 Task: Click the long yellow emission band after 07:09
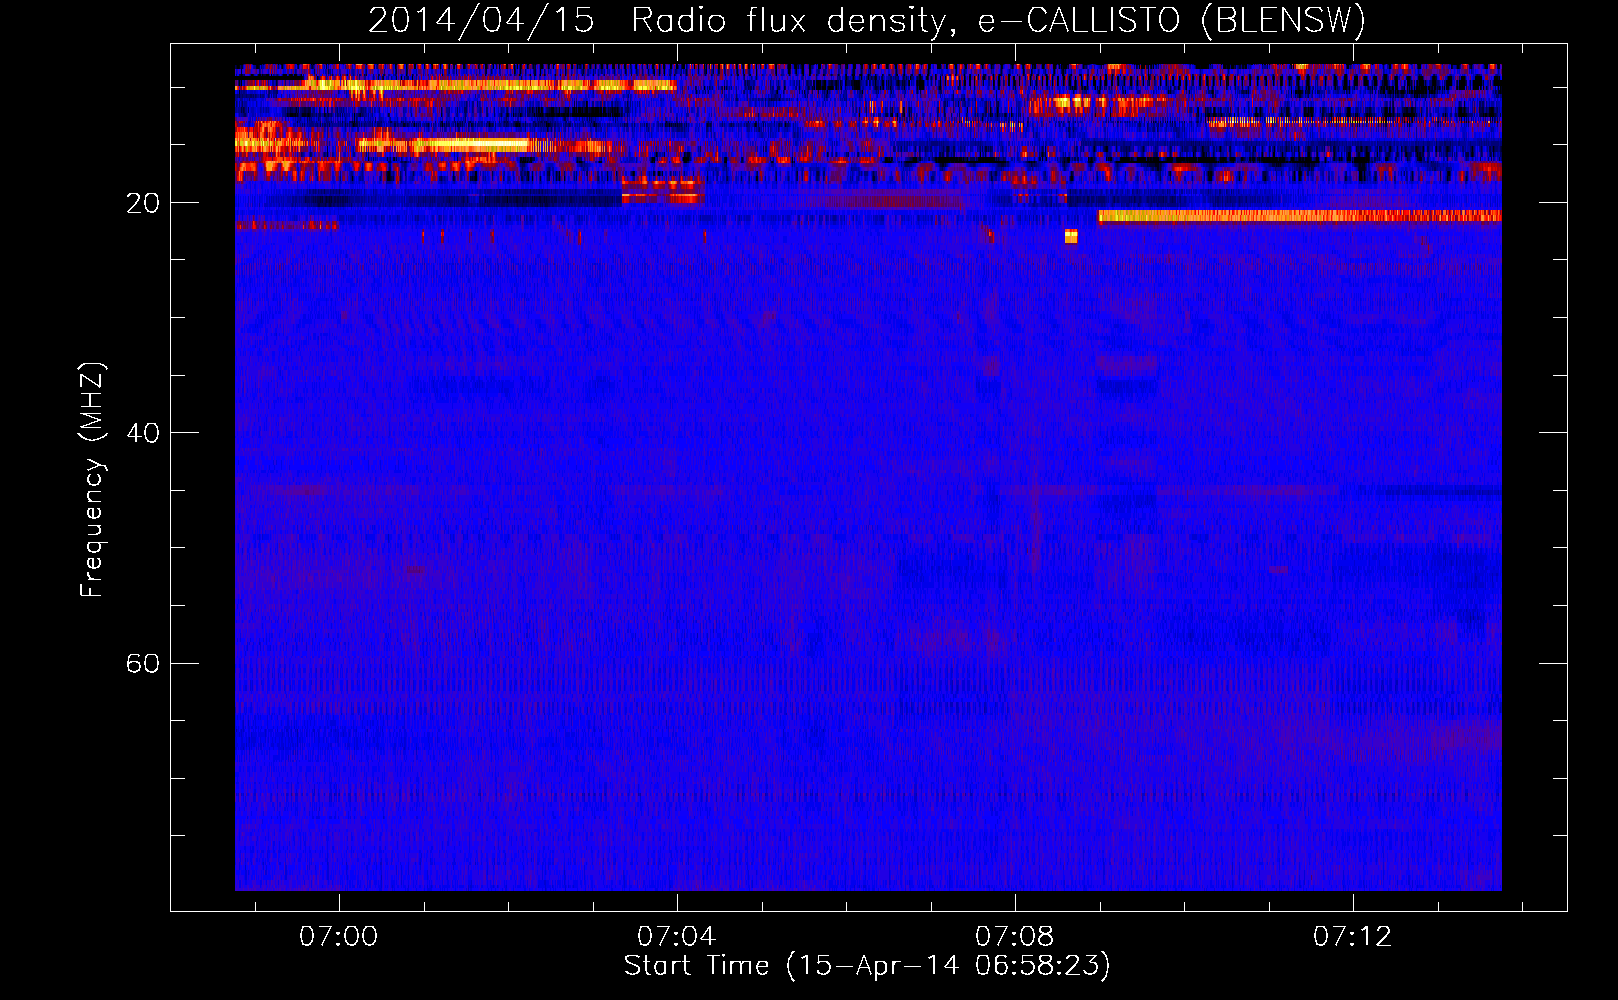point(1299,216)
